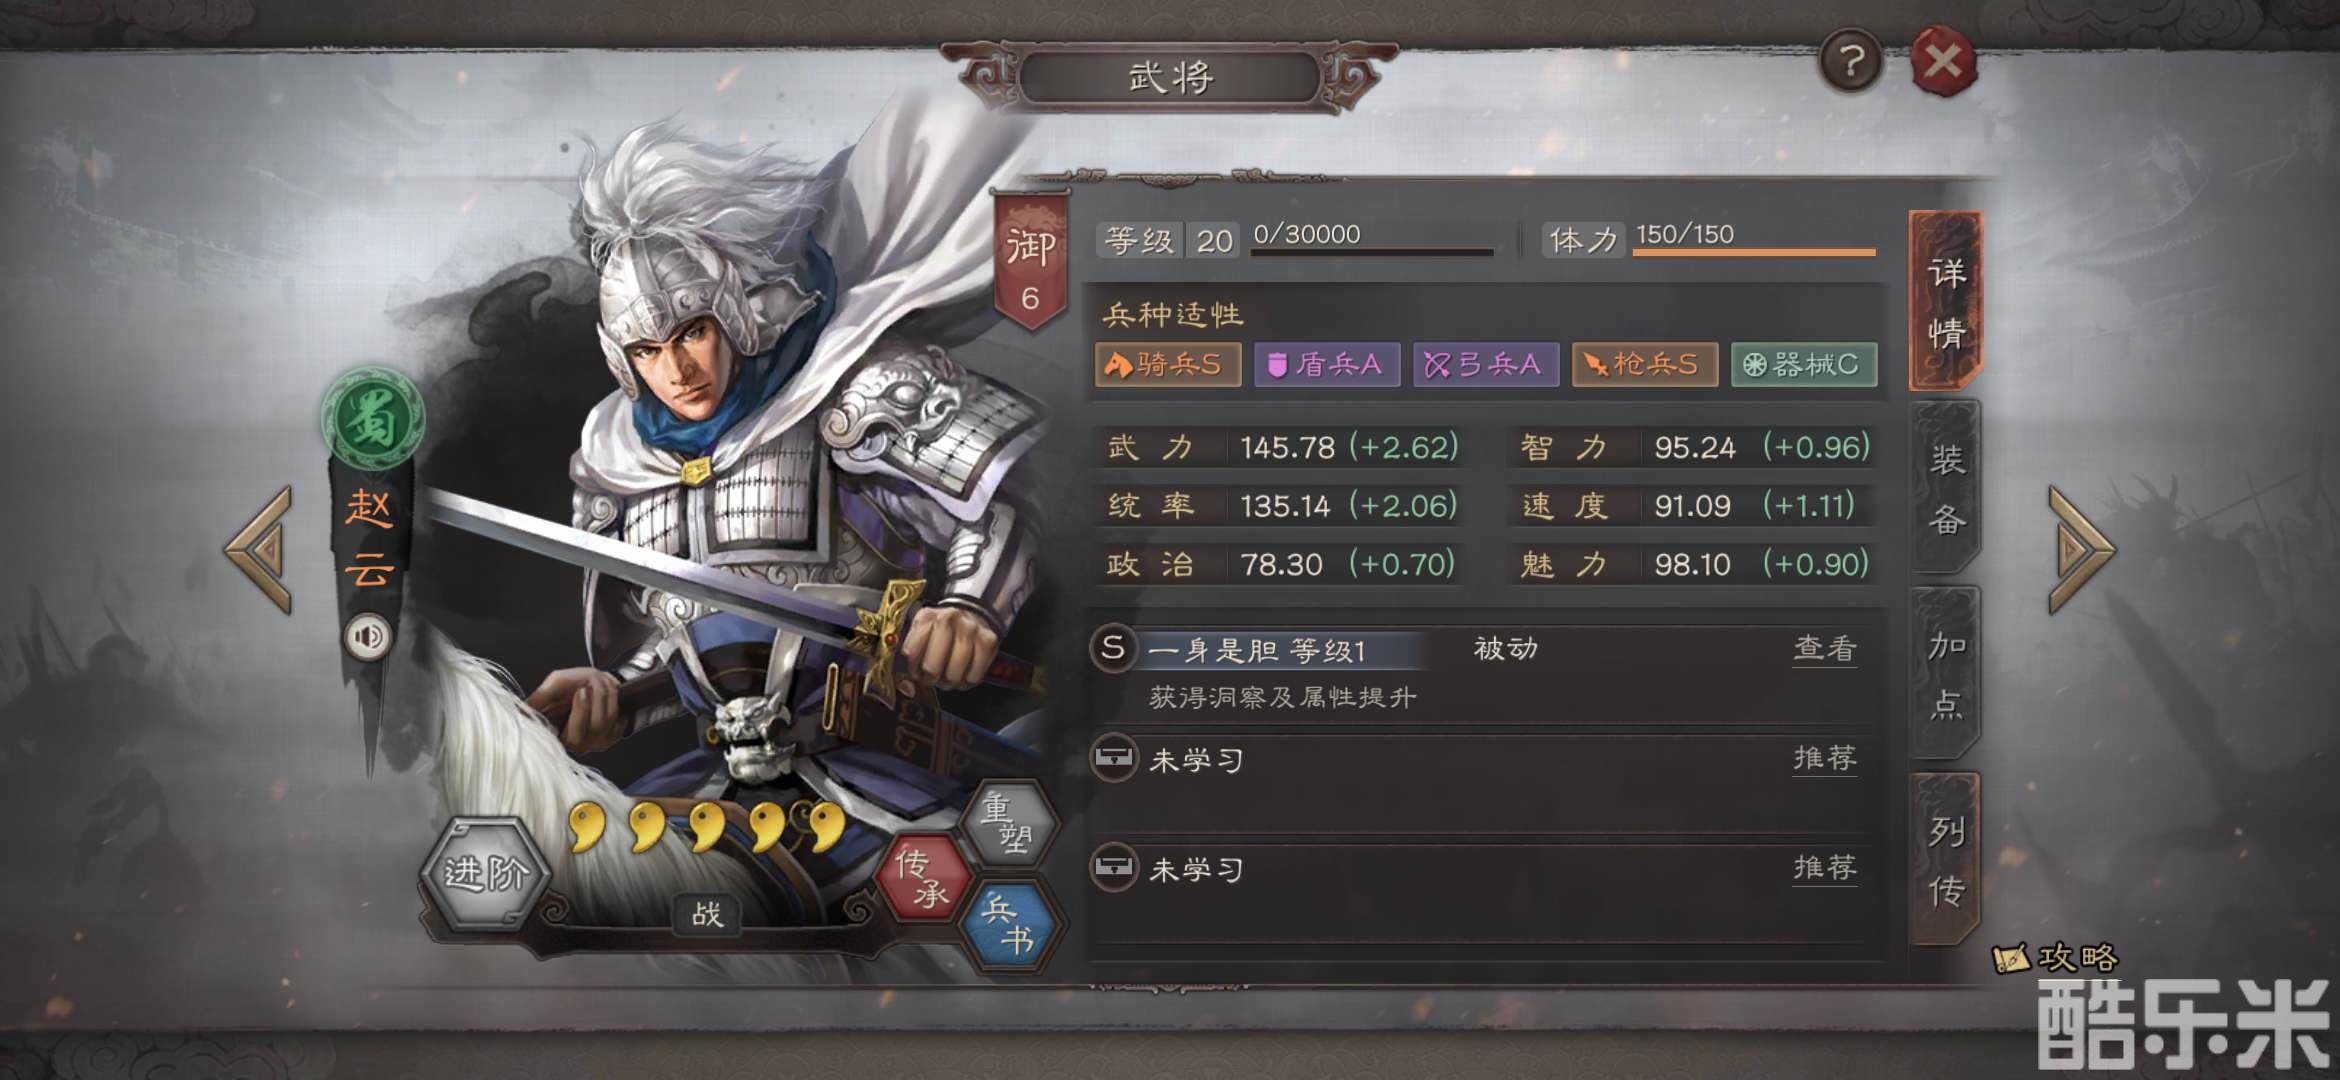Viewport: 2340px width, 1080px height.
Task: Click 推荐 on first unlearned skill
Action: (x=1825, y=759)
